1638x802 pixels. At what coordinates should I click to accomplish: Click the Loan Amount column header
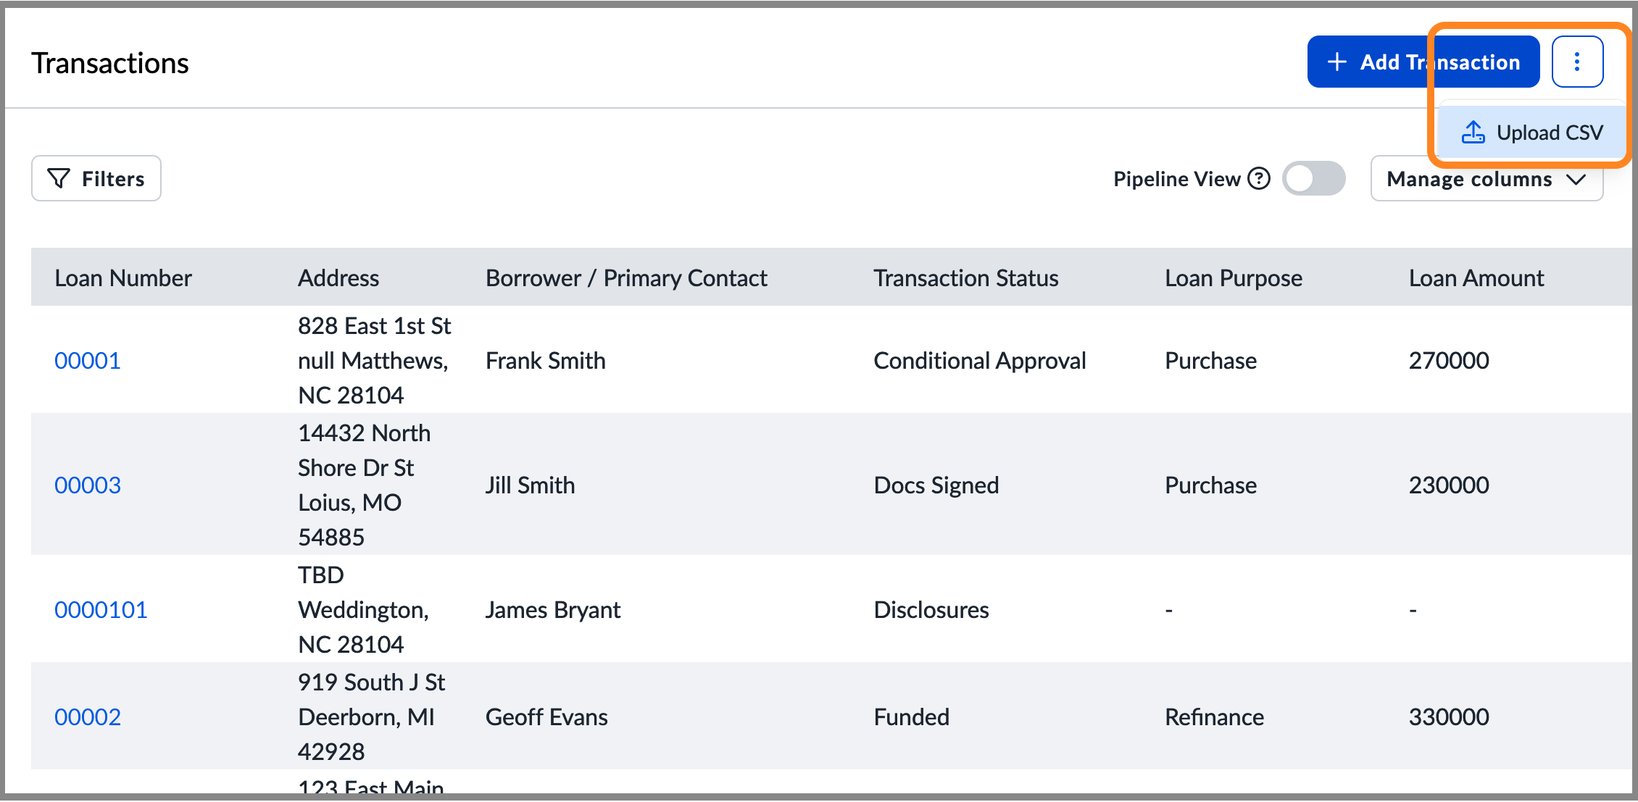coord(1476,278)
